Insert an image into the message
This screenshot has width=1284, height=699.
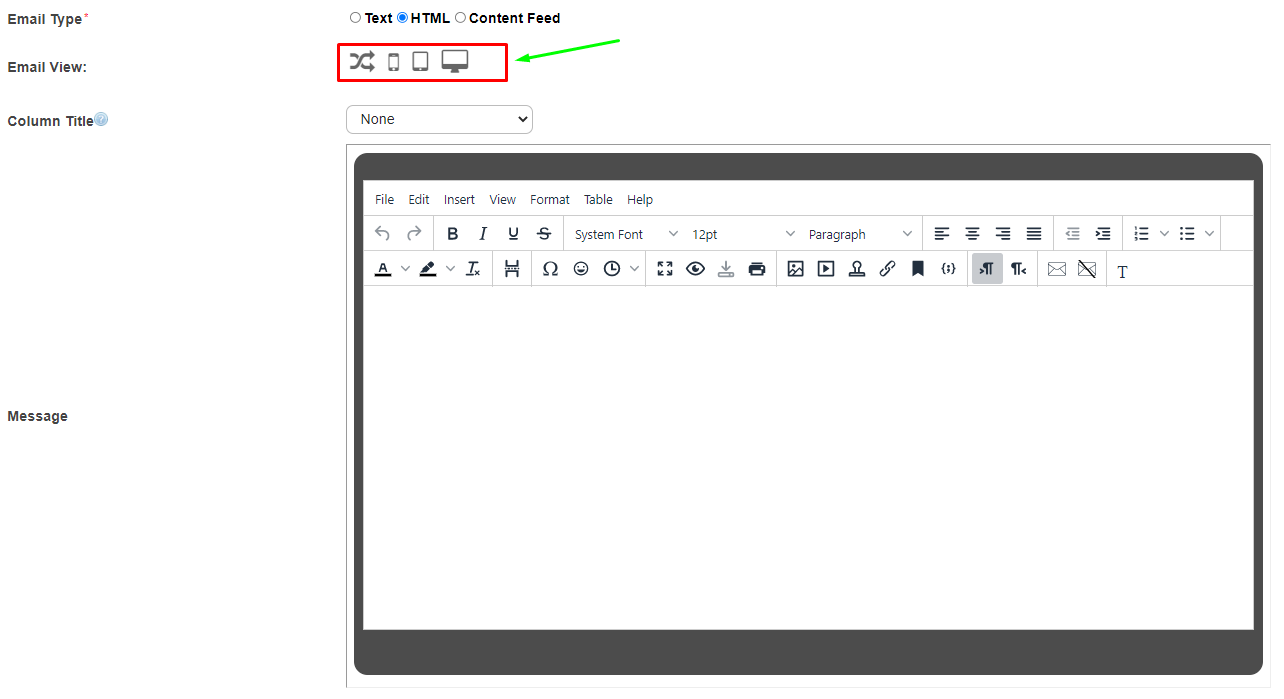(795, 269)
